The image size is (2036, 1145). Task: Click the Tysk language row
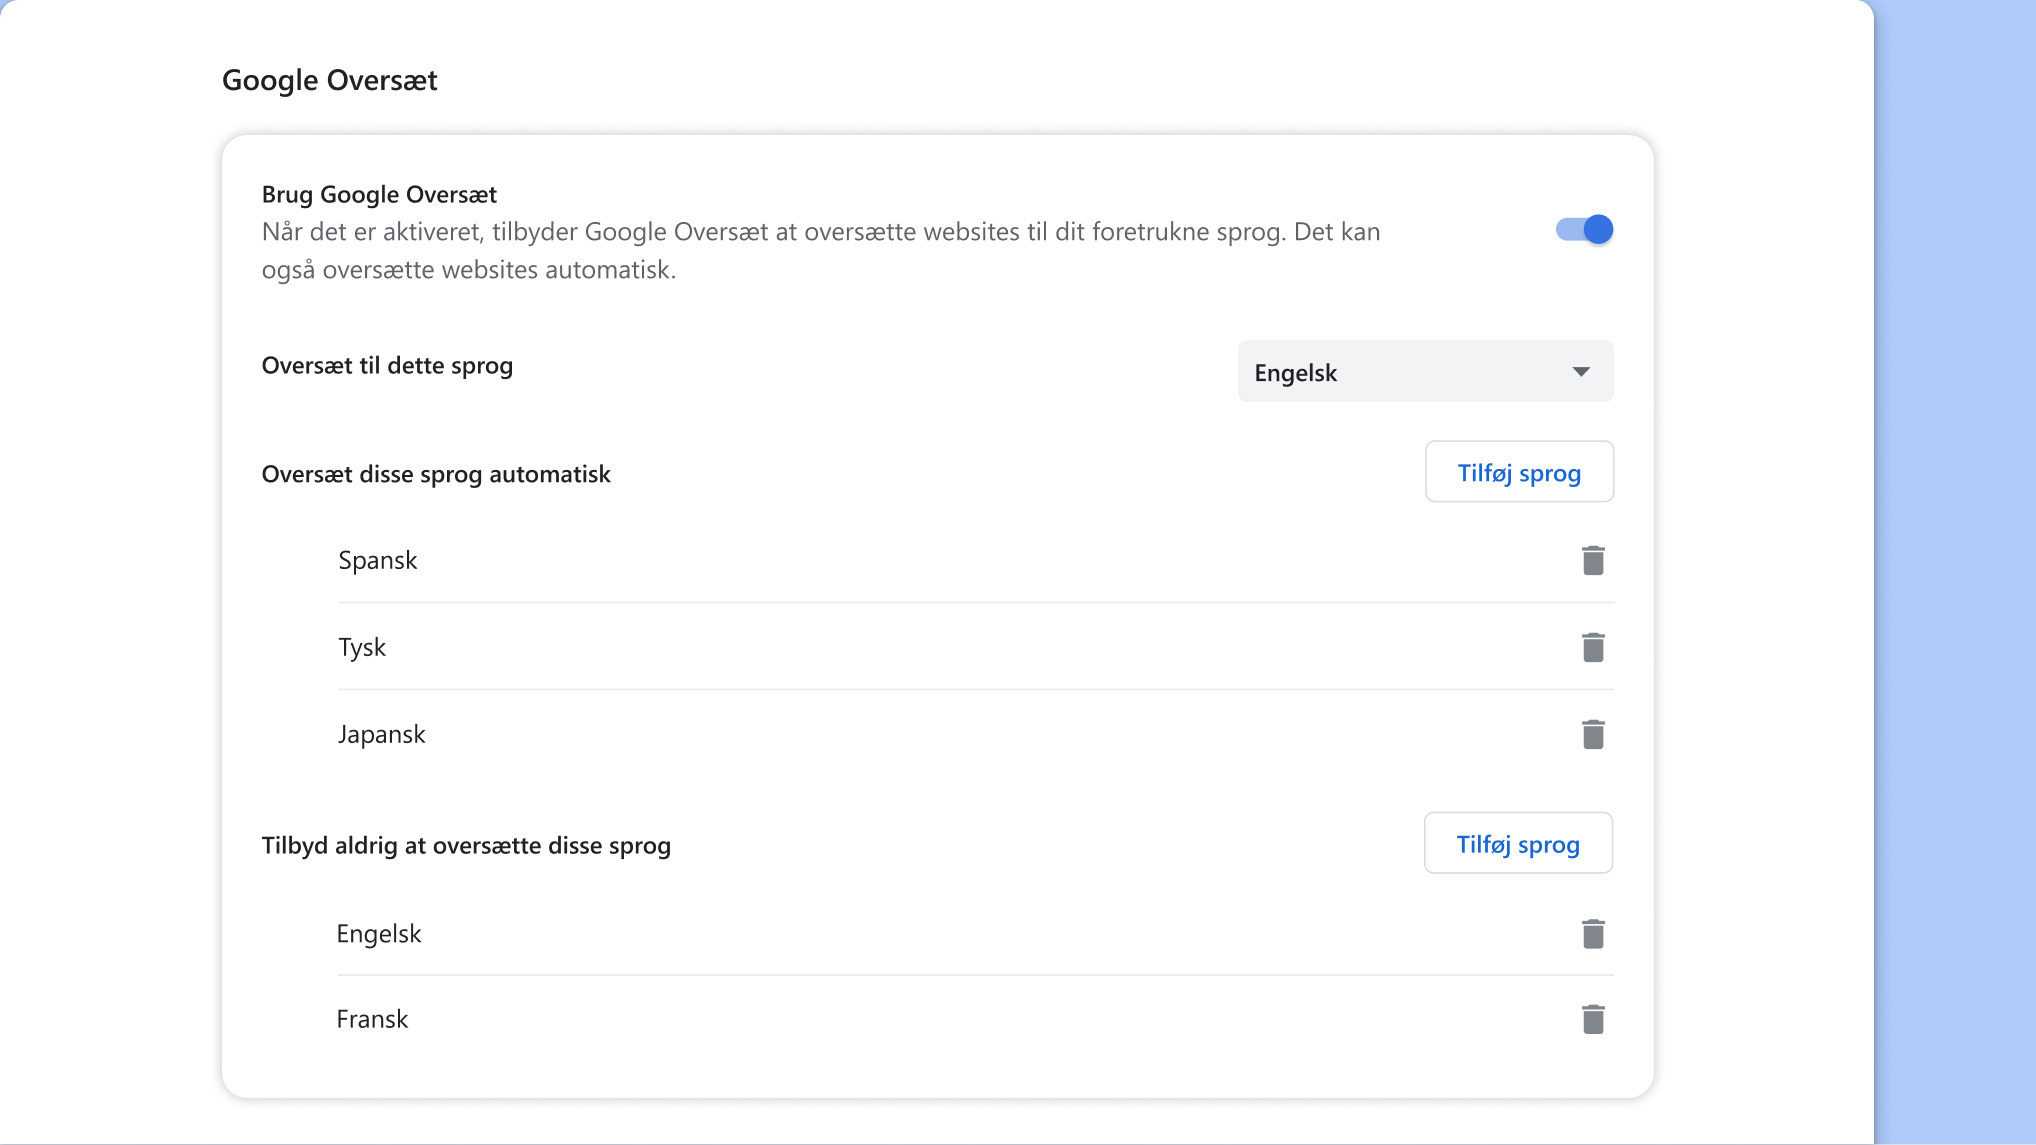point(362,647)
